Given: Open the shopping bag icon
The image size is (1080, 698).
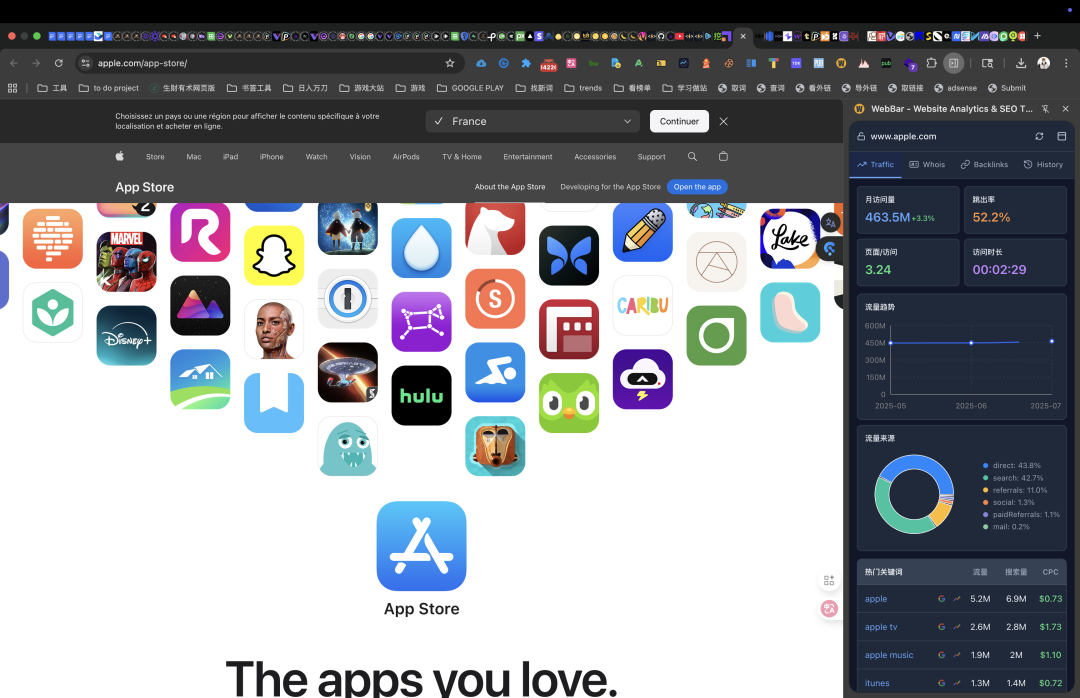Looking at the screenshot, I should pyautogui.click(x=723, y=156).
